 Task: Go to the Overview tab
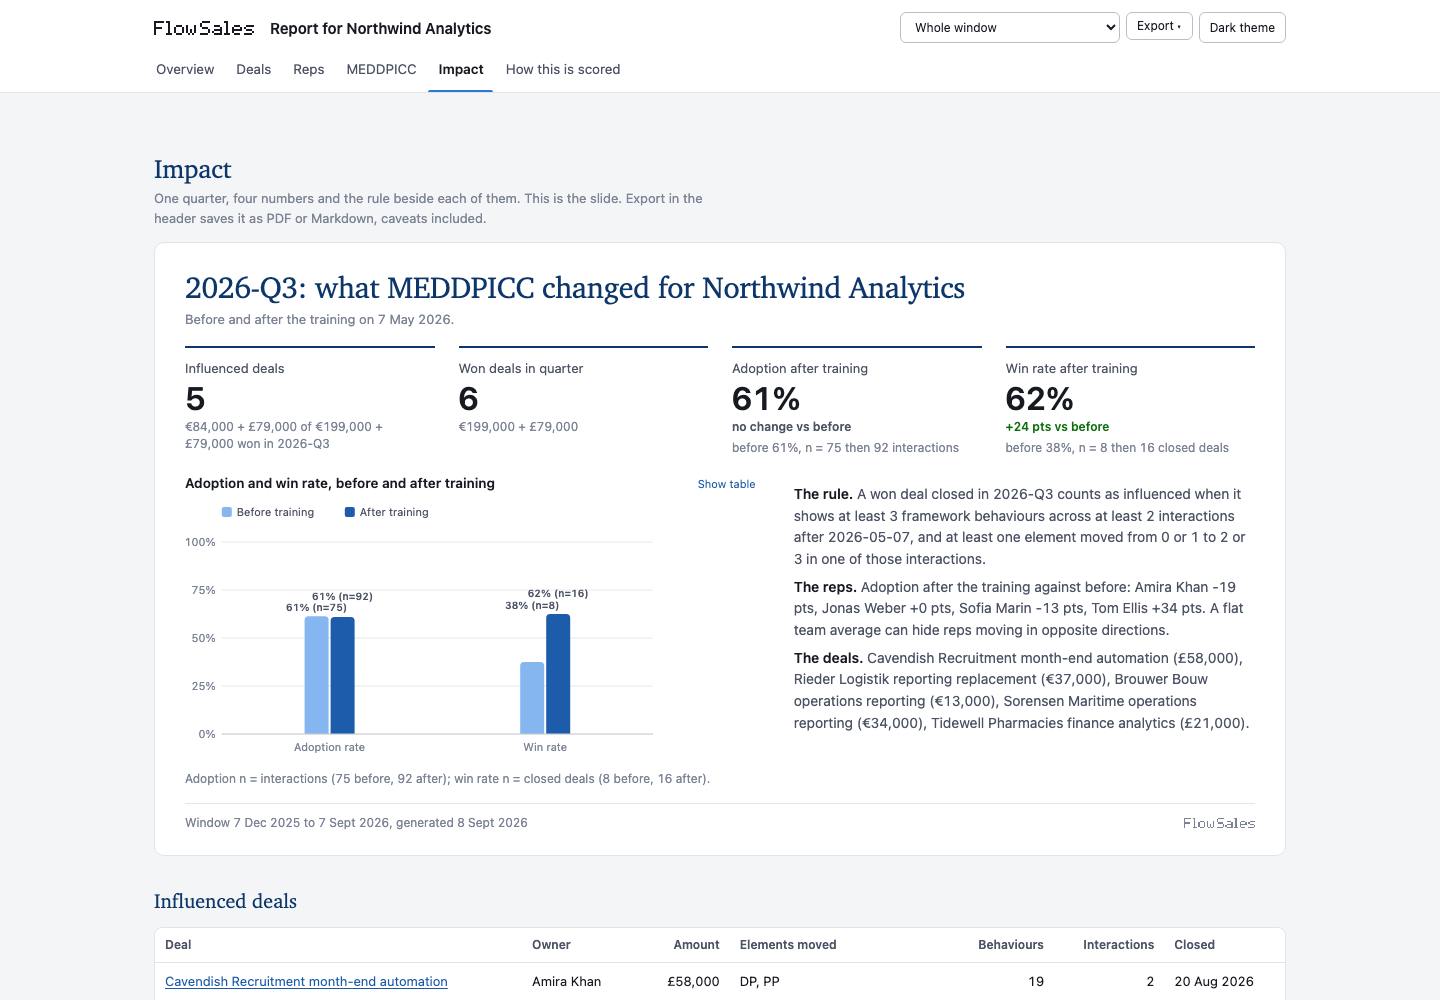coord(185,69)
